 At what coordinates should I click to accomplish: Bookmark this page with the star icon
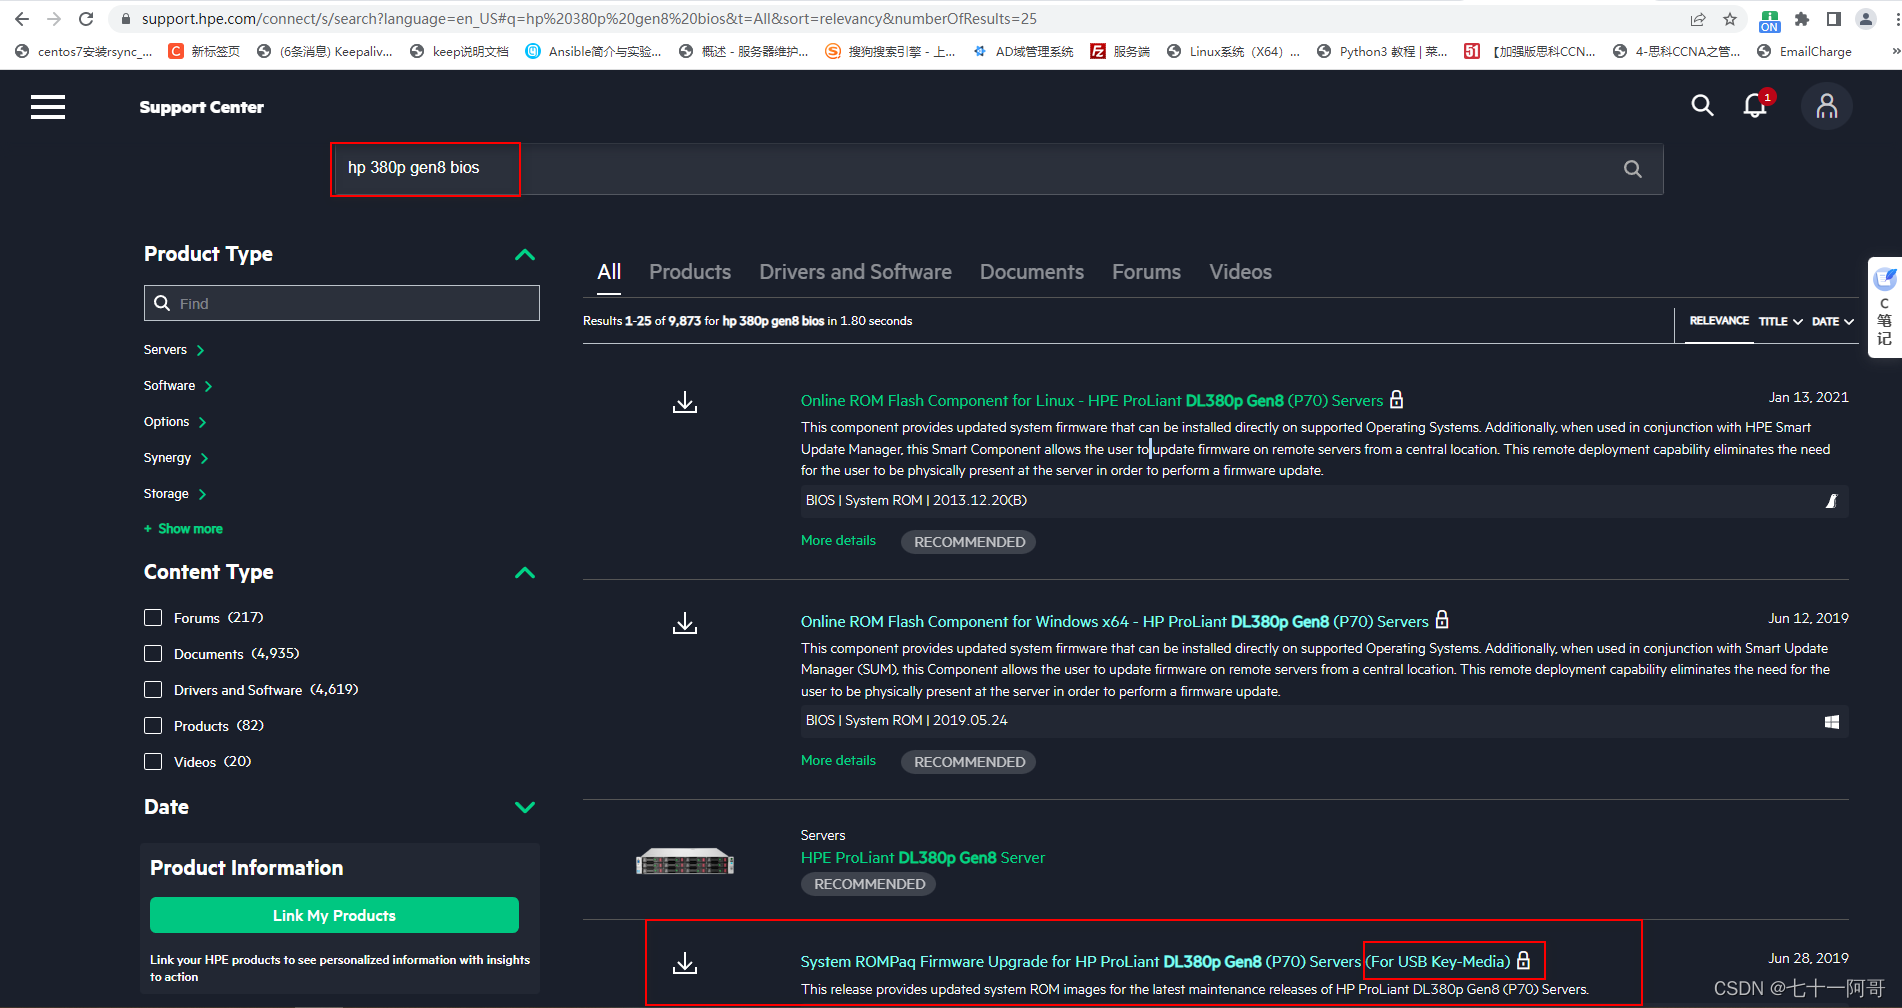pos(1730,19)
